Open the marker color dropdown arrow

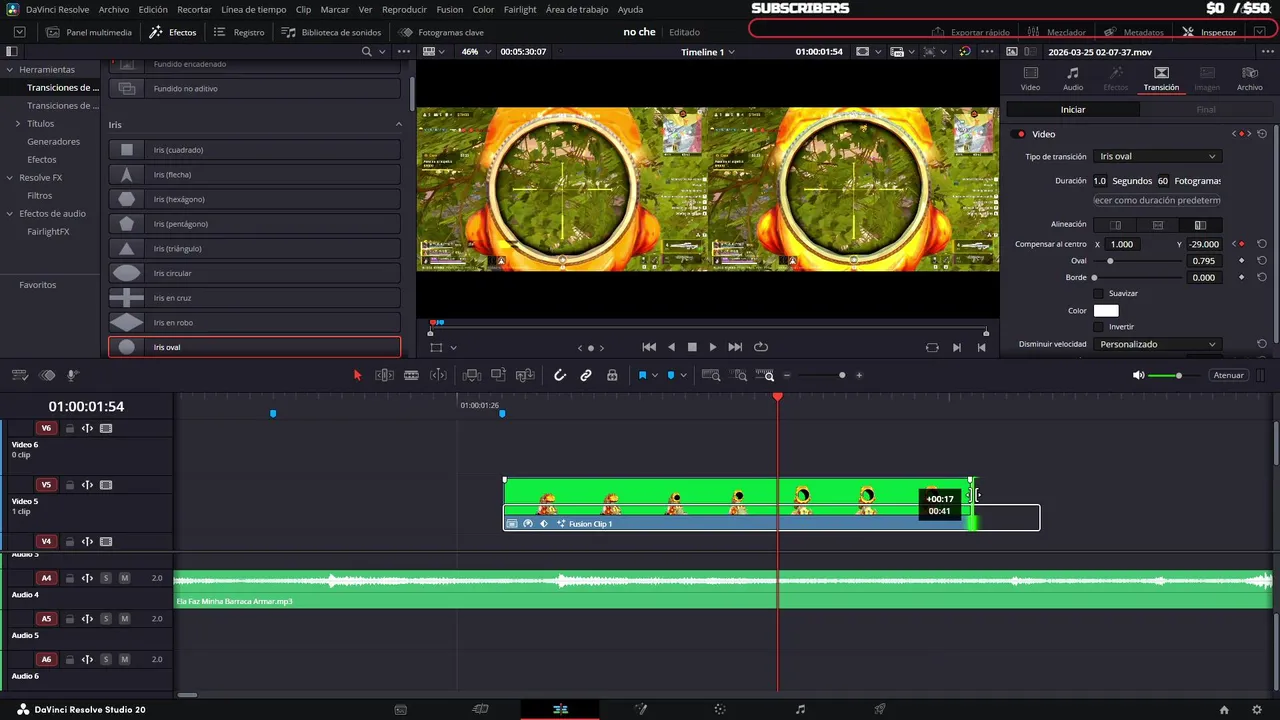pyautogui.click(x=684, y=375)
